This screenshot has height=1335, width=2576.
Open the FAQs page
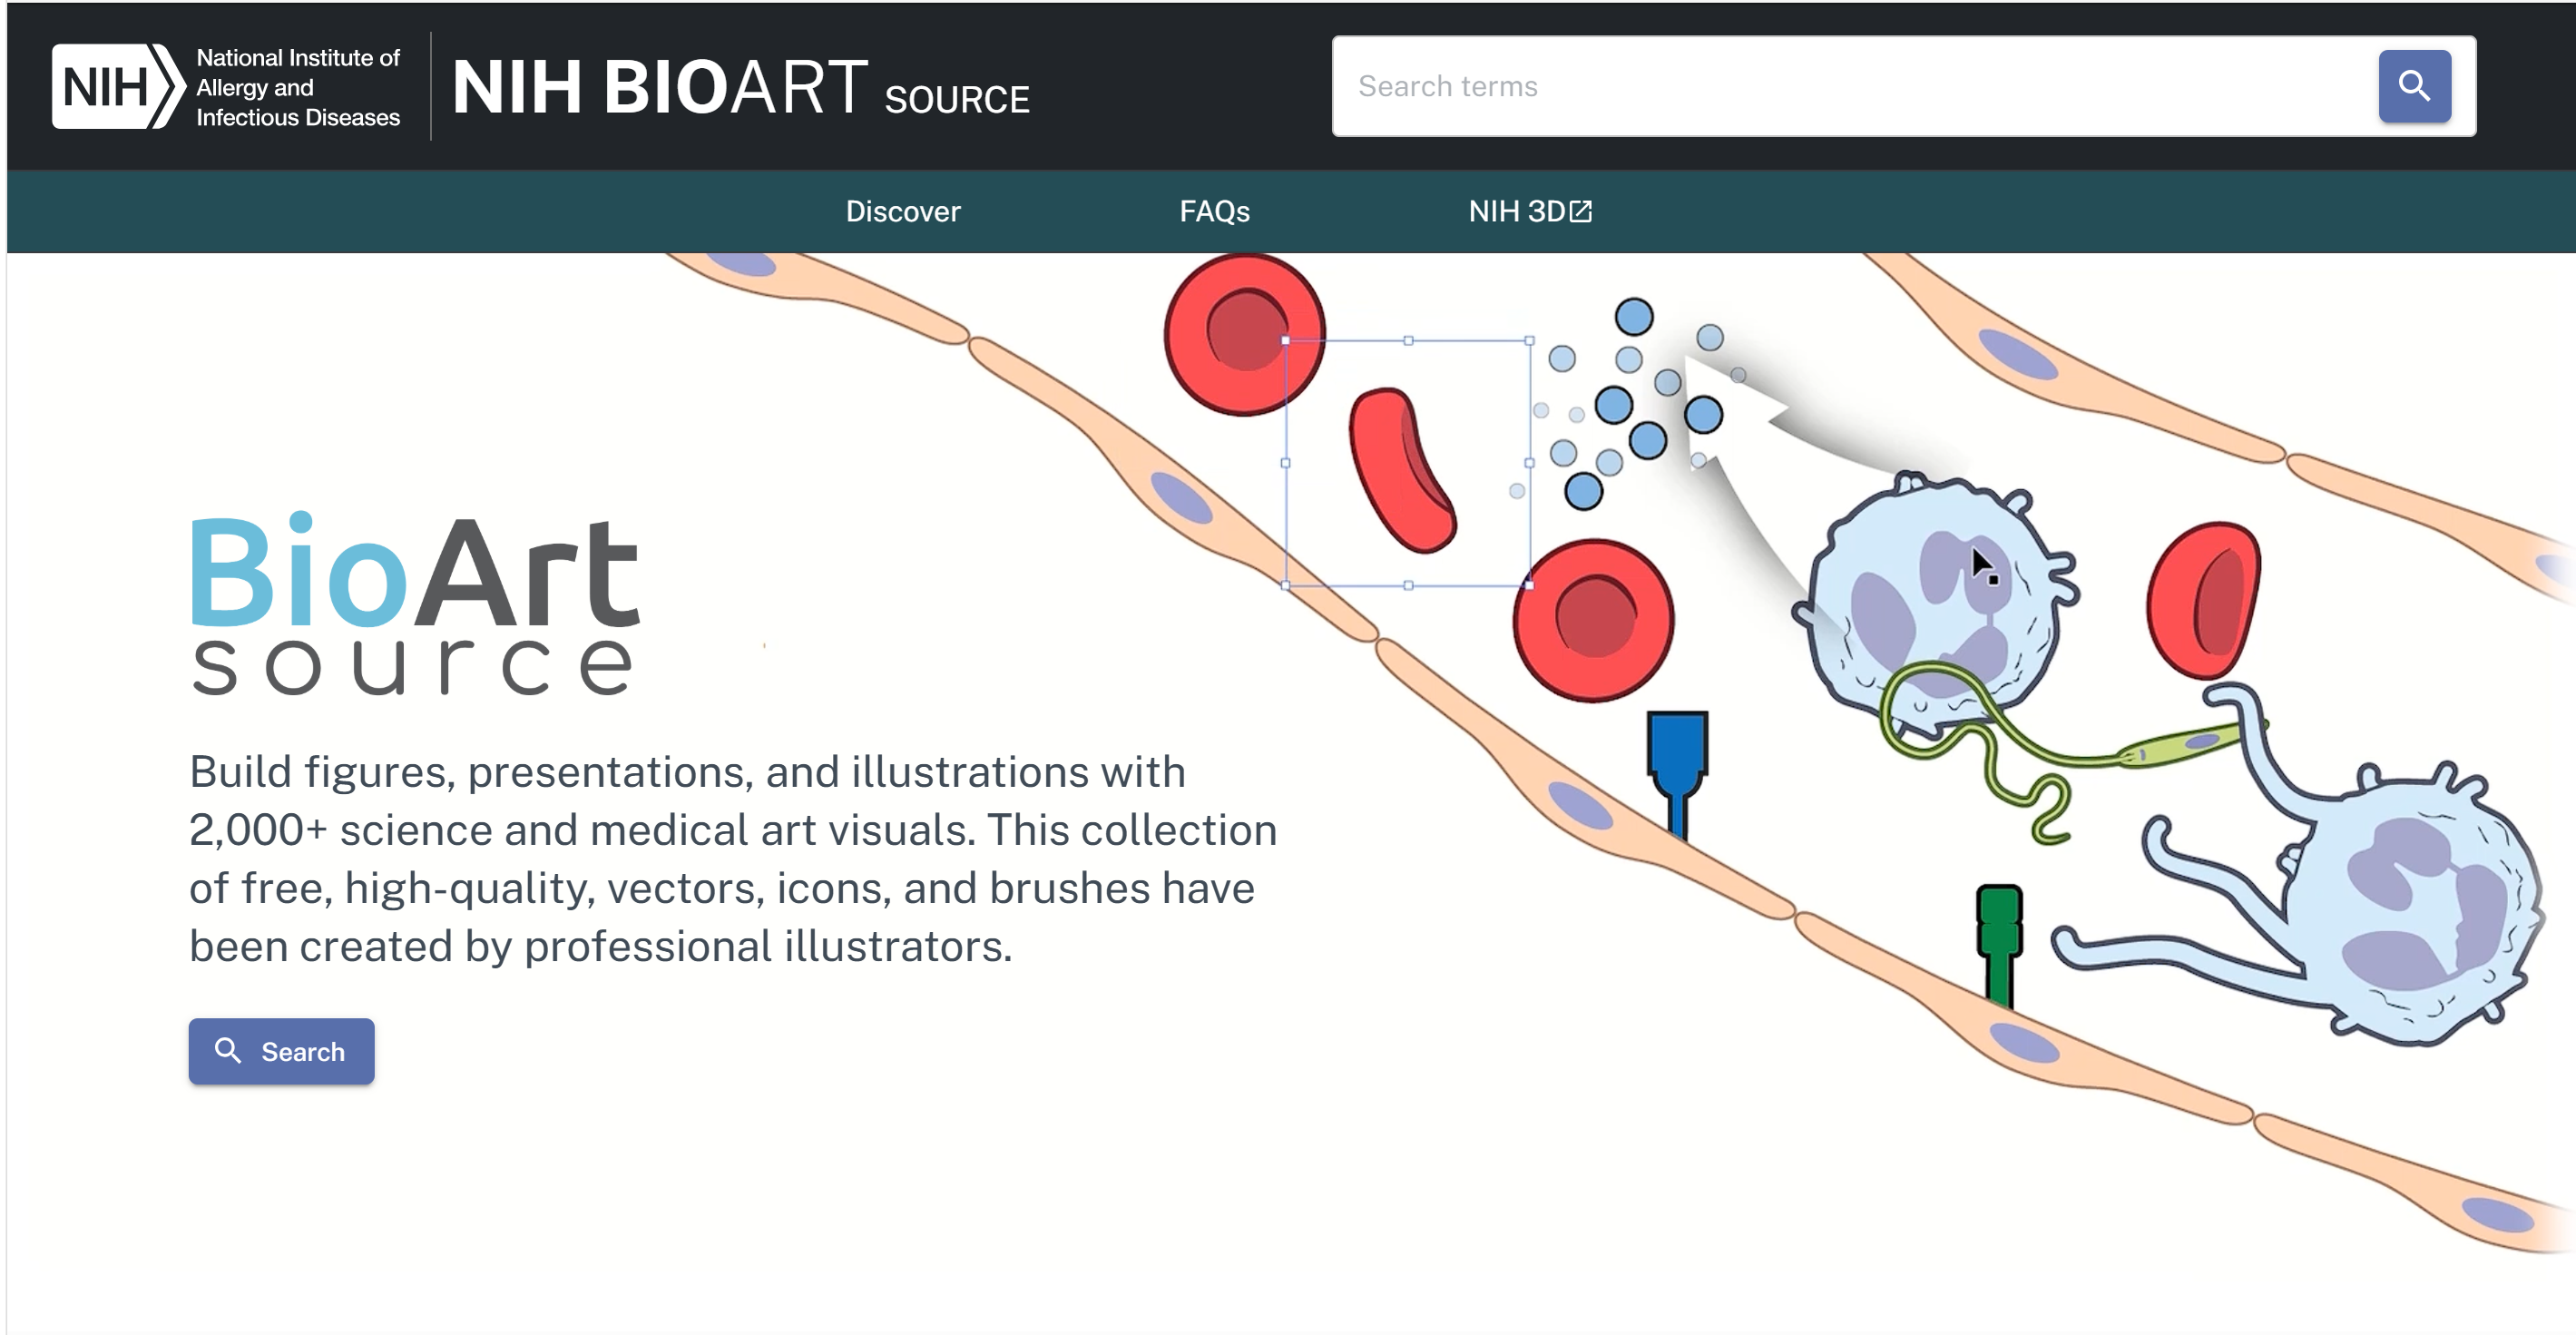coord(1214,211)
